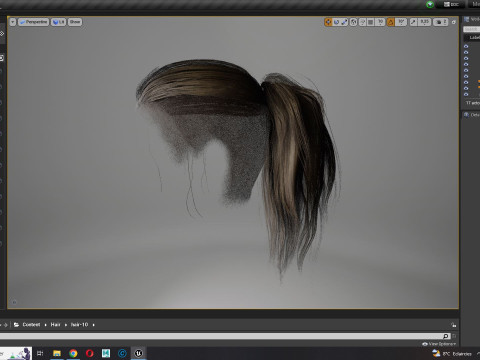
Task: Open the viewport Show menu
Action: (x=75, y=22)
